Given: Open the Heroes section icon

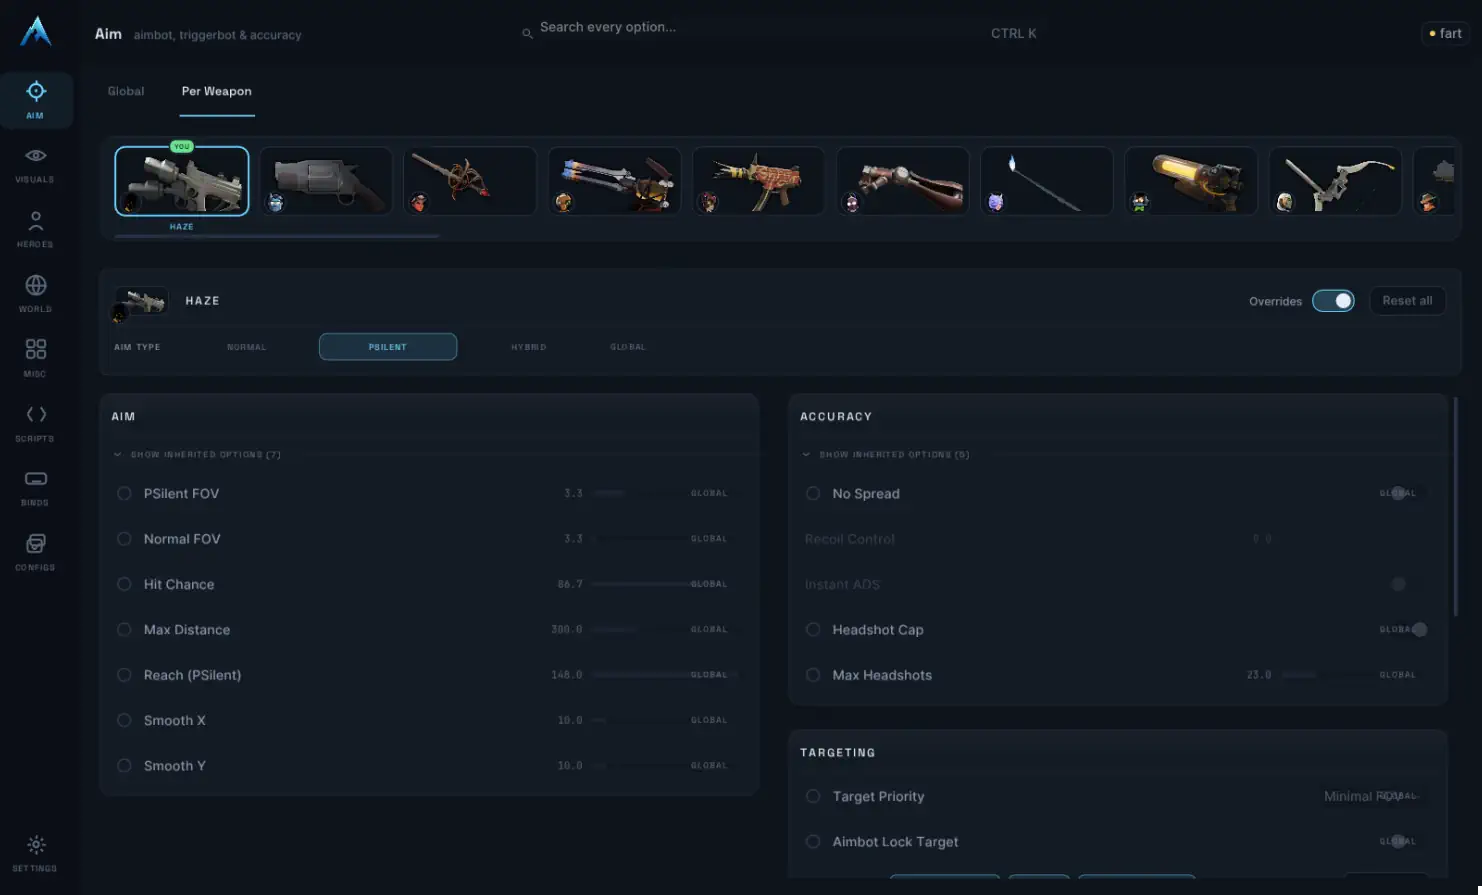Looking at the screenshot, I should point(36,221).
